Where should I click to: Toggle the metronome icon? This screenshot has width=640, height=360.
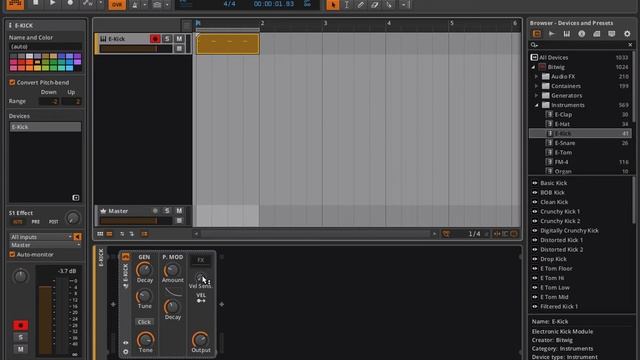134,4
